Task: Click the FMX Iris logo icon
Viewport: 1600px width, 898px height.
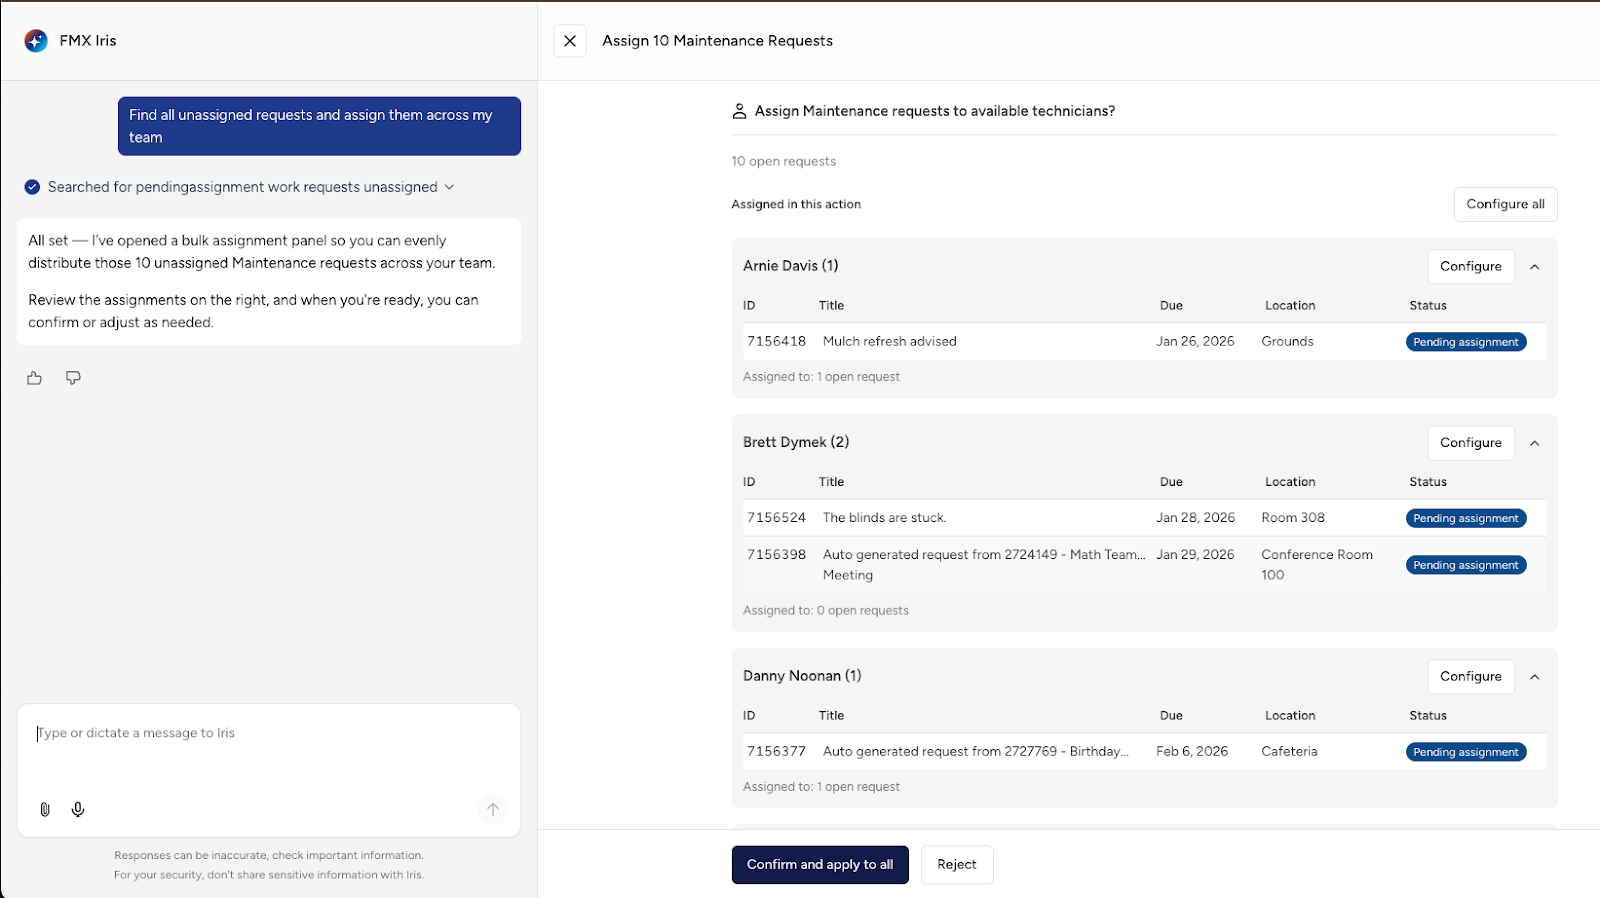Action: coord(36,41)
